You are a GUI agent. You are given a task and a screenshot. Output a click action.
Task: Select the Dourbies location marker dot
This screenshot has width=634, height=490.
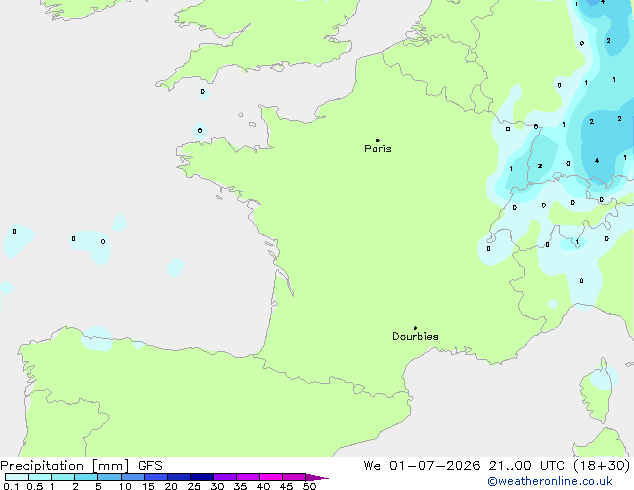415,328
